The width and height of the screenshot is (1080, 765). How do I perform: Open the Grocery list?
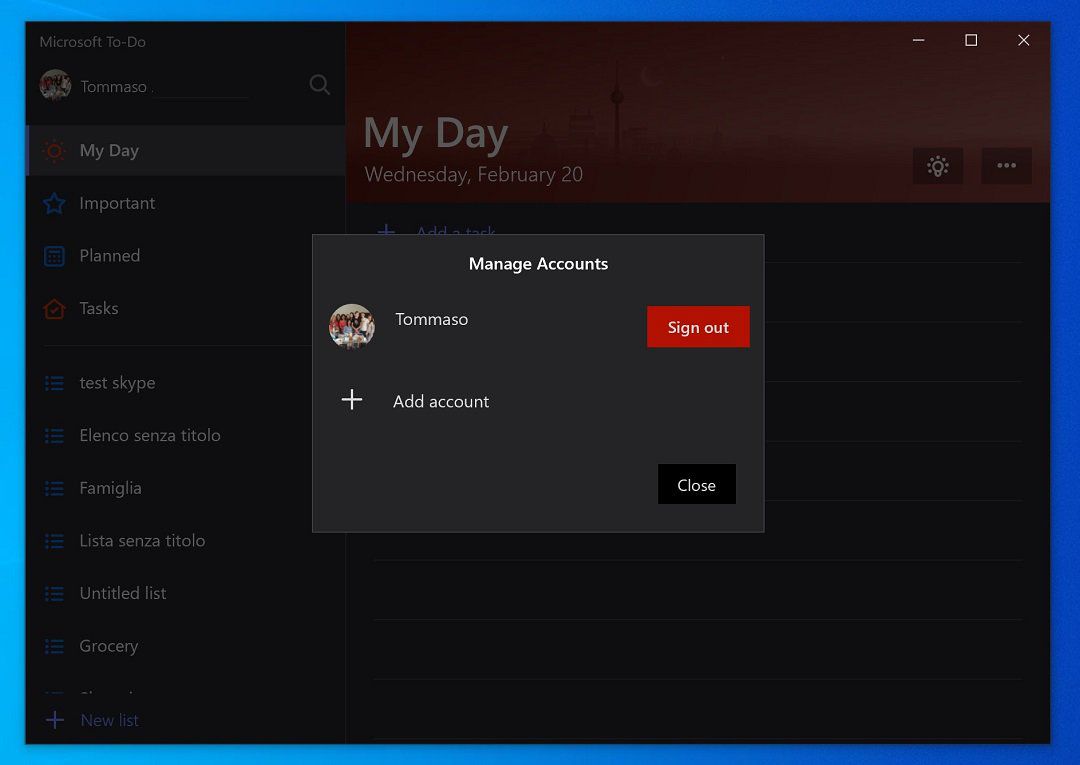tap(185, 646)
